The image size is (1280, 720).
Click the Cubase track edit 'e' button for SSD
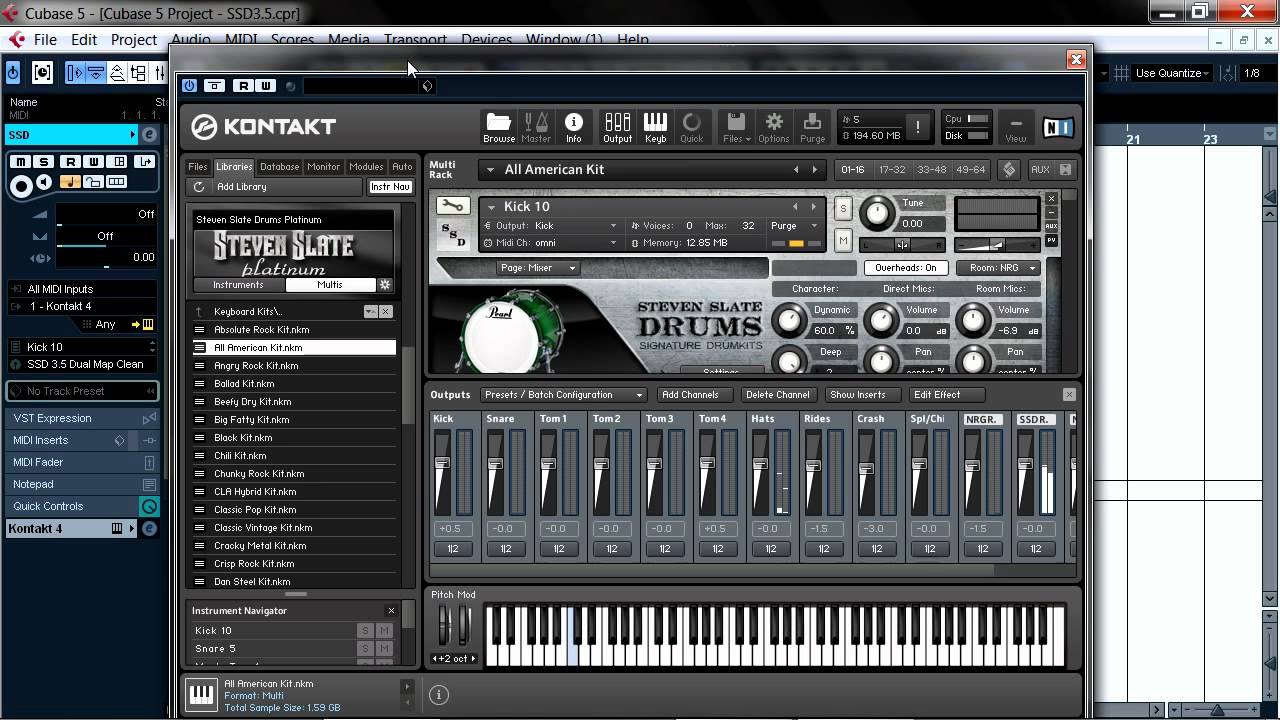pos(149,135)
